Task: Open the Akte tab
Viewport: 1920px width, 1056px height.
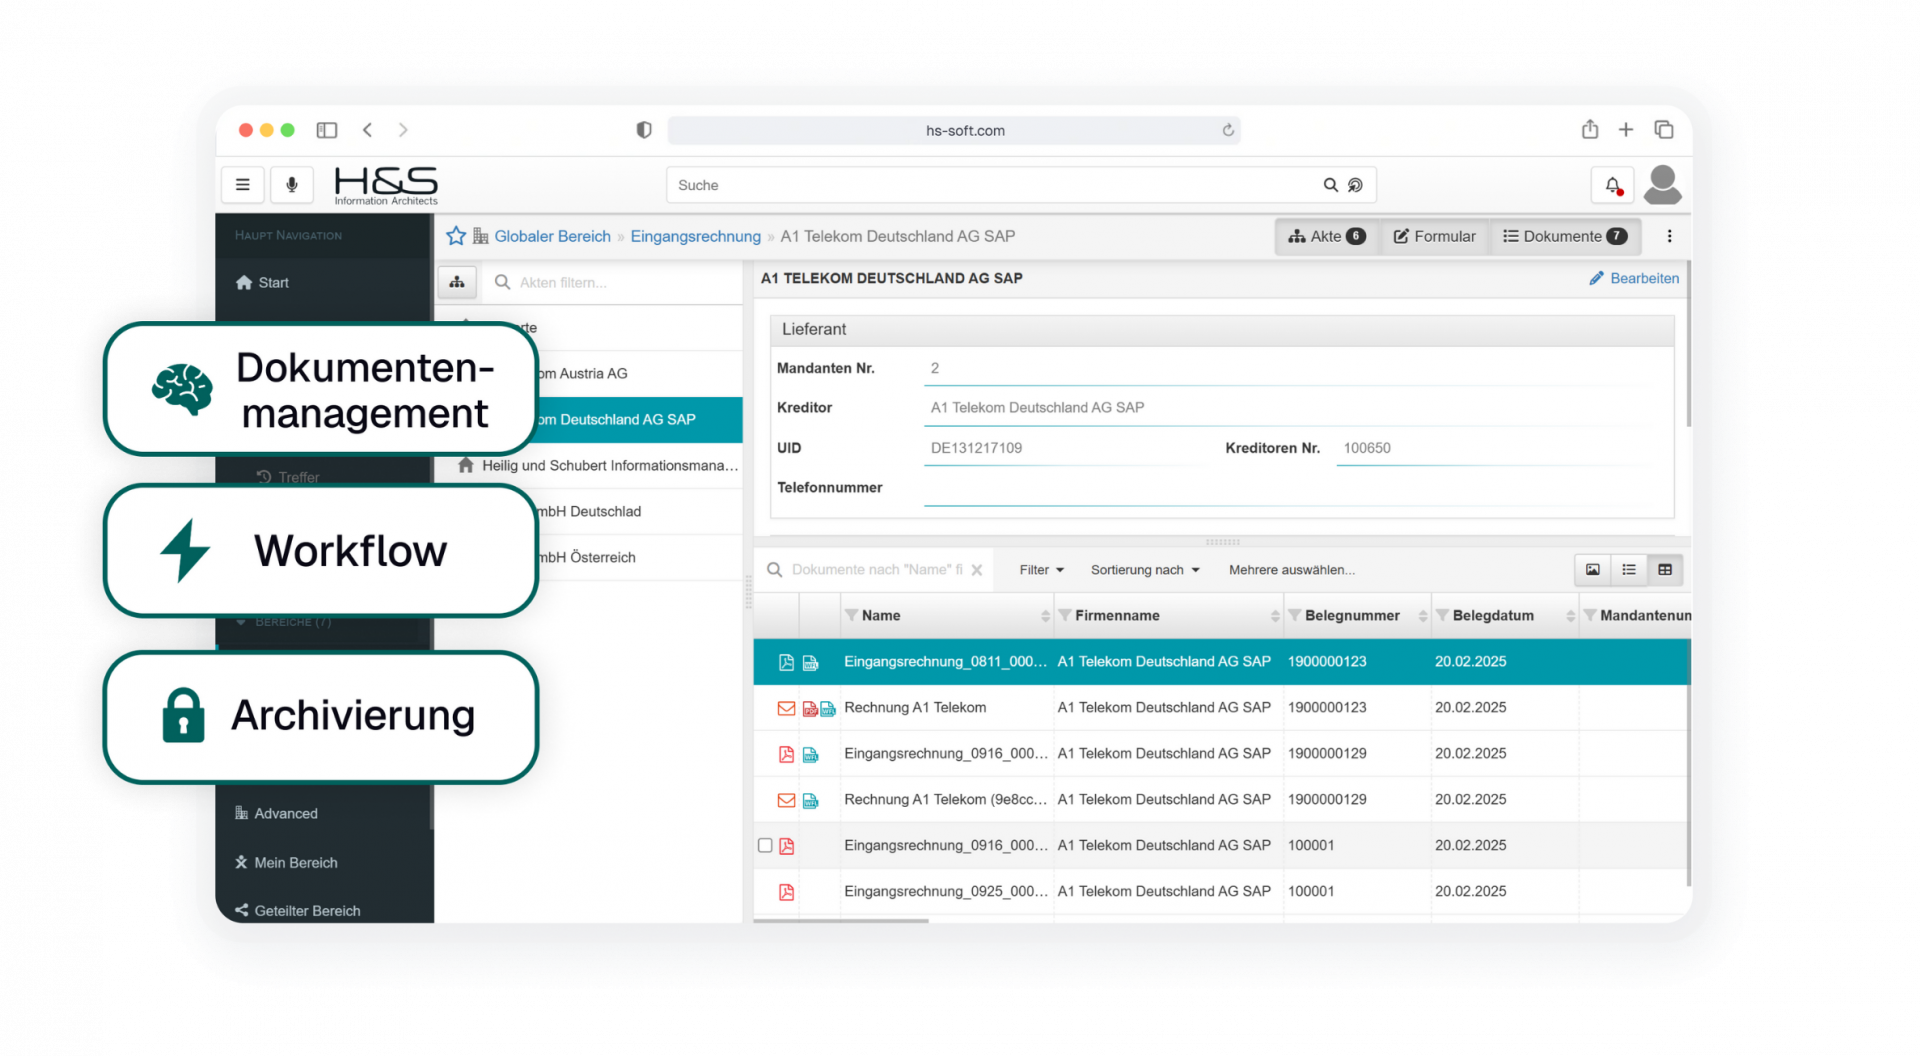Action: click(x=1327, y=236)
